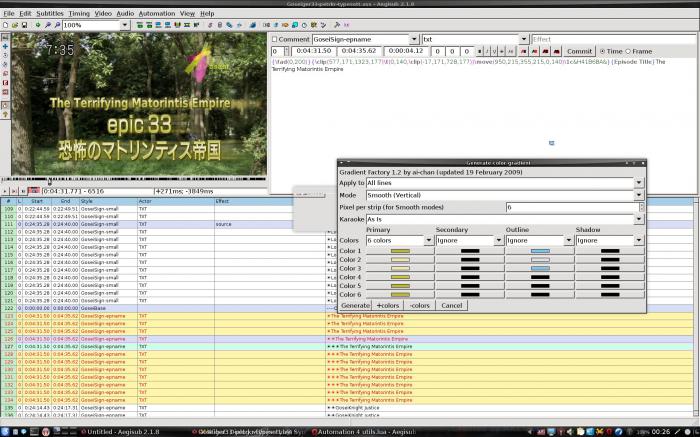This screenshot has height=437, width=700.
Task: Click the -colors button
Action: (x=420, y=305)
